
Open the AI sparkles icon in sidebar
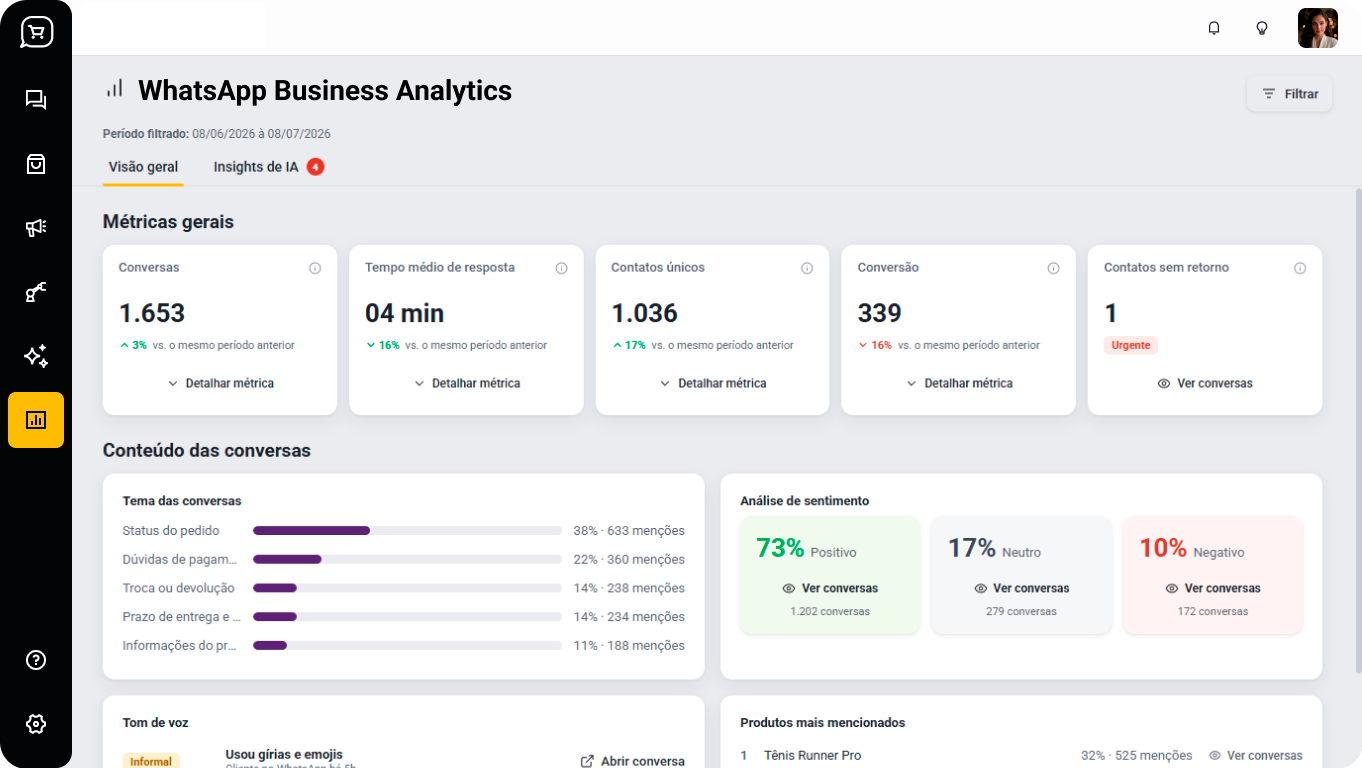pos(36,356)
